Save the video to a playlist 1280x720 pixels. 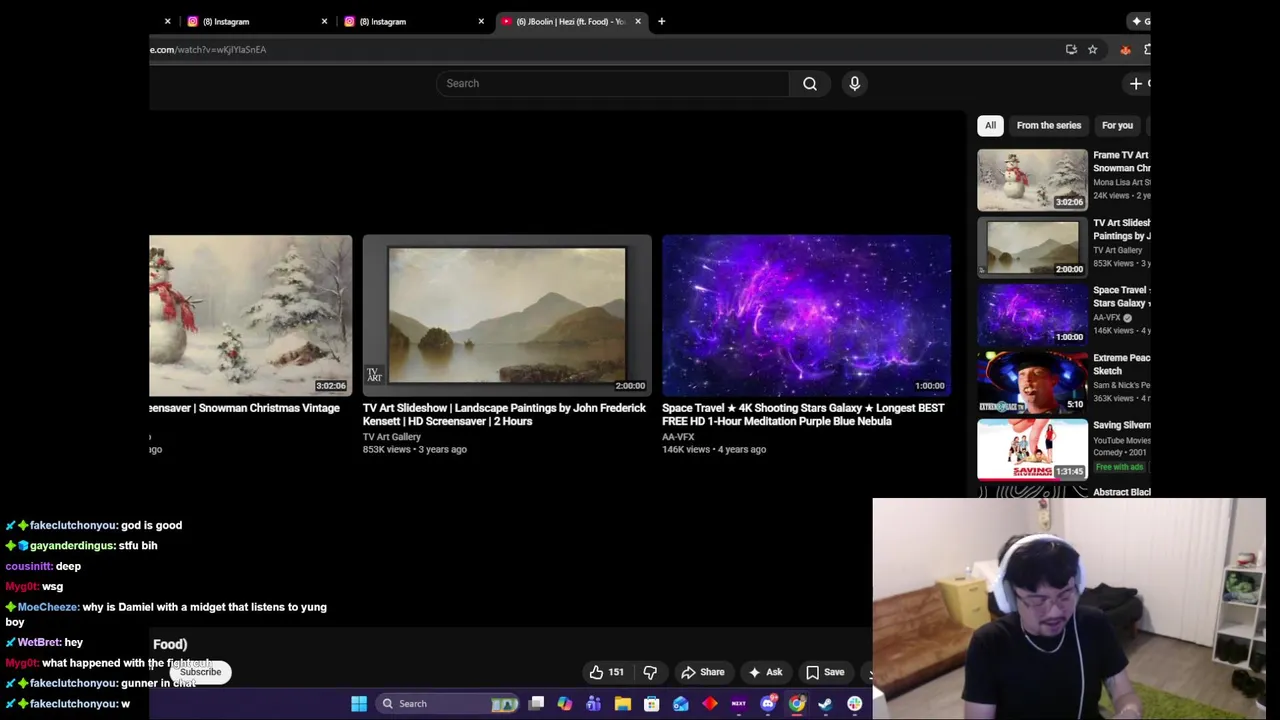tap(825, 673)
